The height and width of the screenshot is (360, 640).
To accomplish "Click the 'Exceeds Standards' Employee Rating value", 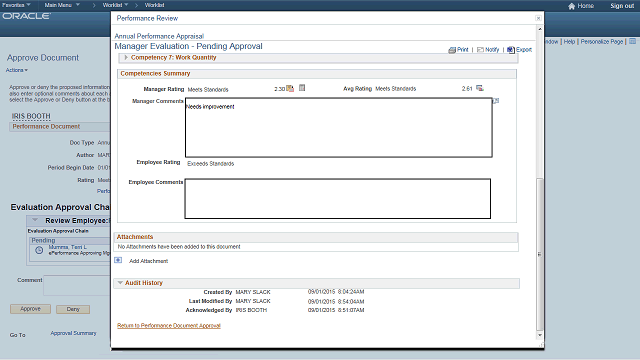I will pos(211,163).
